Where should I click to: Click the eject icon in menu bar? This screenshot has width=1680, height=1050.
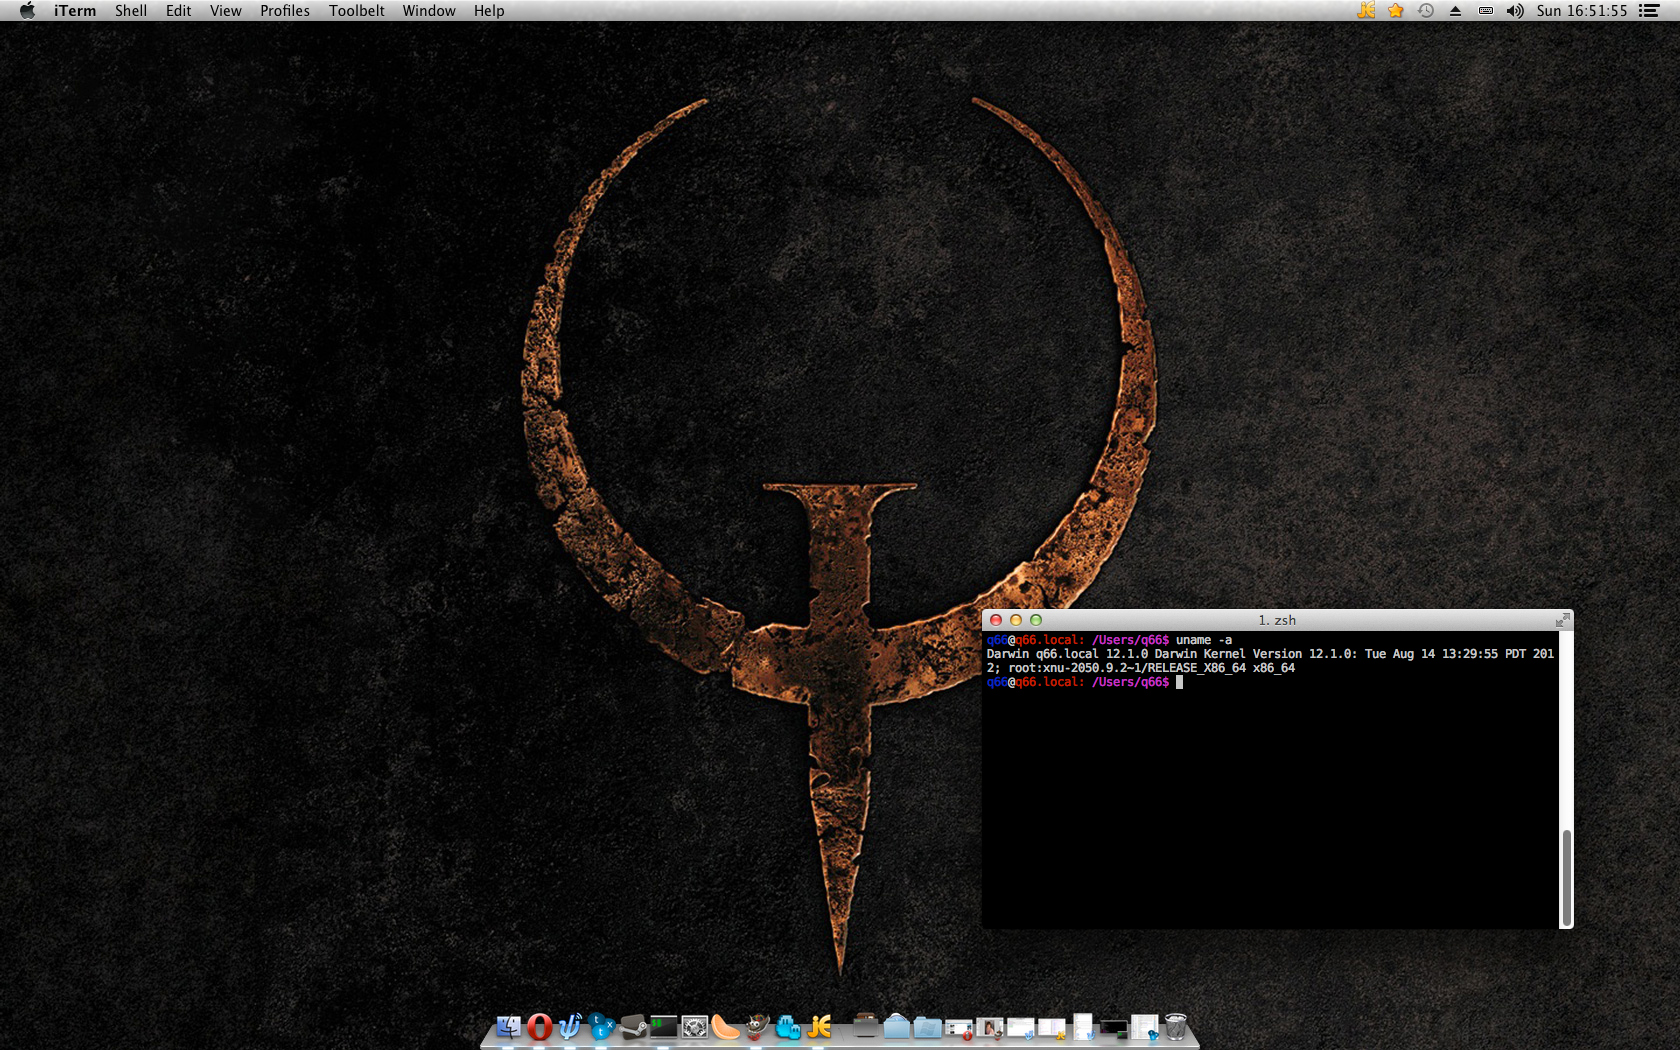point(1456,10)
